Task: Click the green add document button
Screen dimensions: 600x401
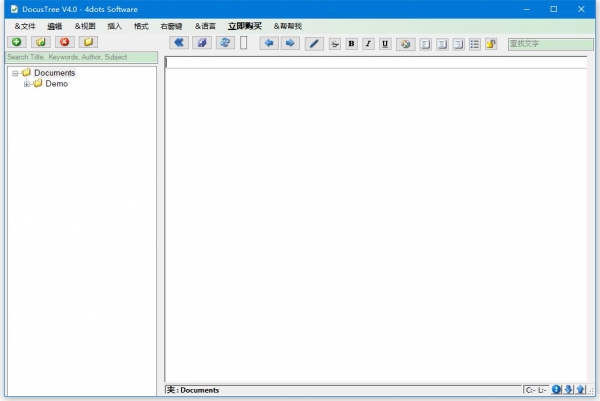Action: coord(17,42)
